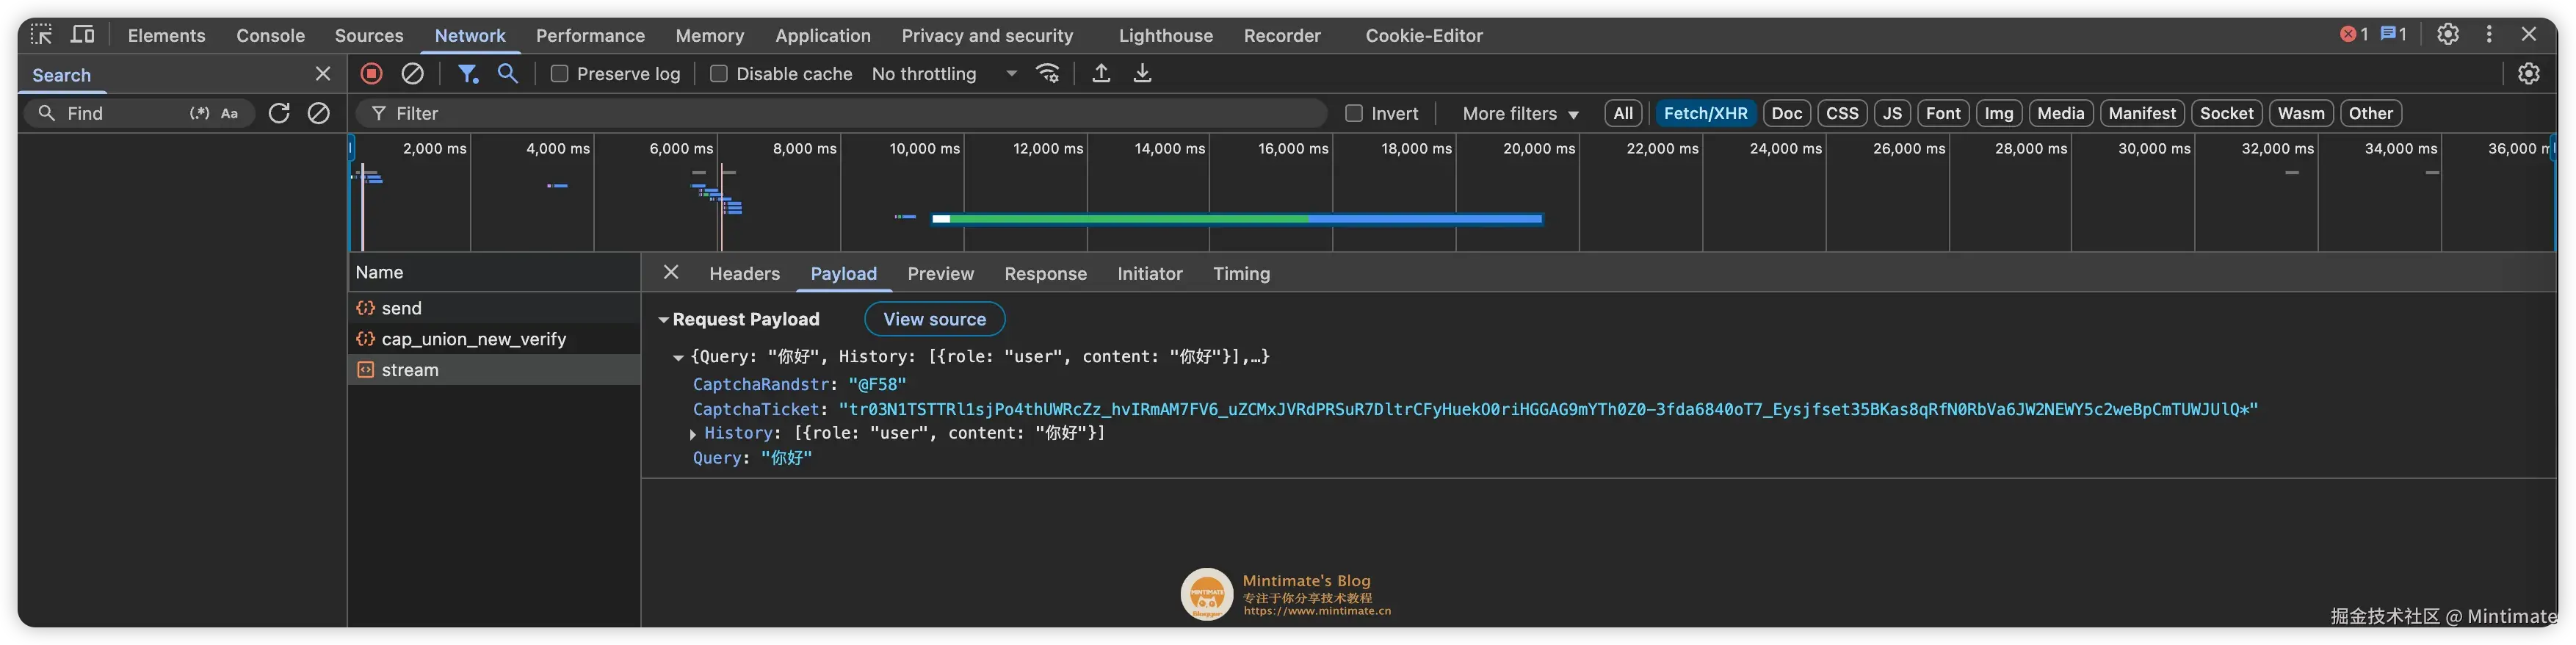This screenshot has height=645, width=2576.
Task: Open the Preview tab of request
Action: (x=940, y=273)
